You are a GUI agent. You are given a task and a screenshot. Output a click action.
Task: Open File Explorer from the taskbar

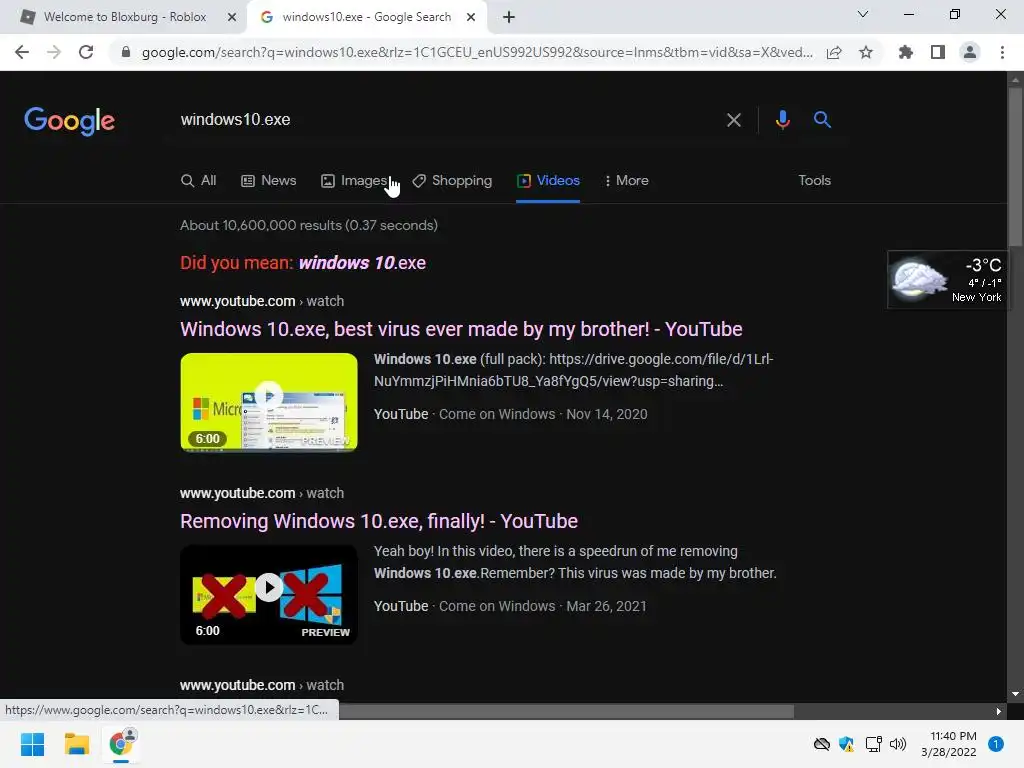76,744
